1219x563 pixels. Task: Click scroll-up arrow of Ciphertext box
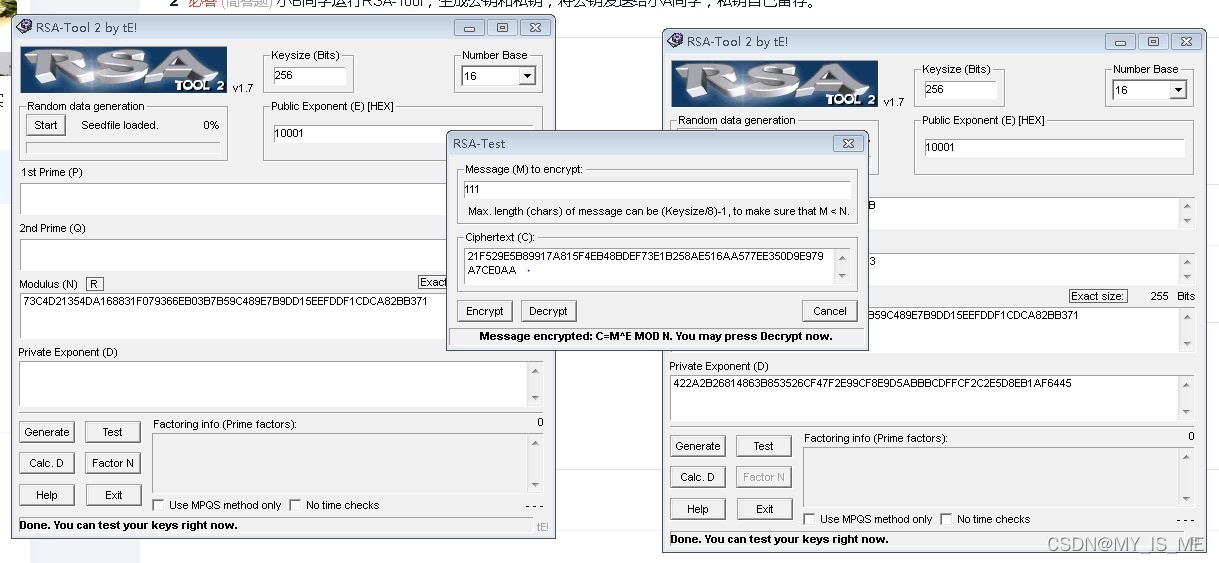point(842,257)
